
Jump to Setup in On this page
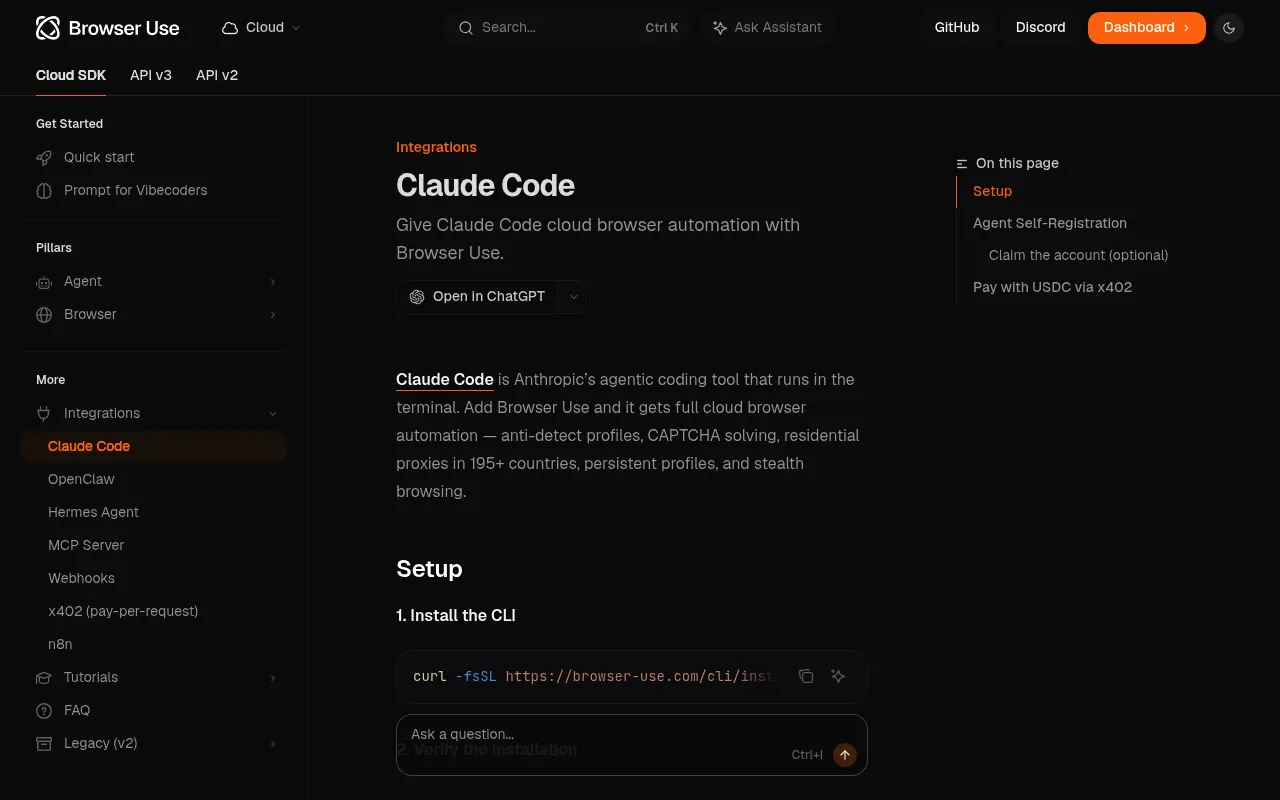click(993, 191)
